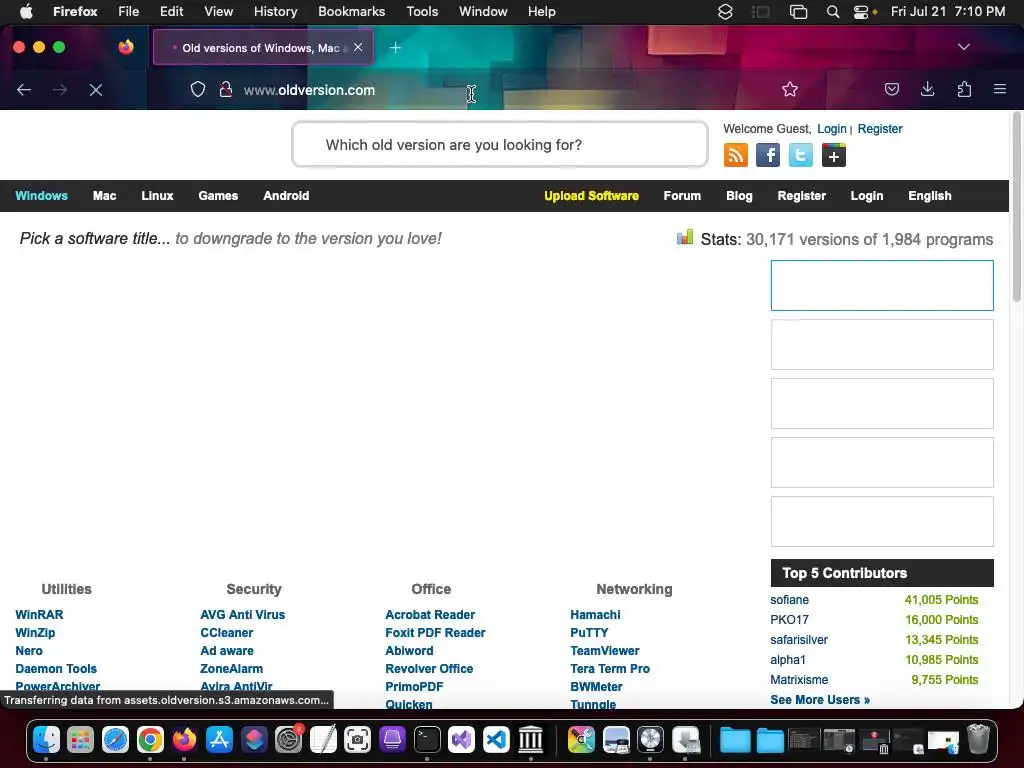The image size is (1024, 768).
Task: Open the WinRAR link under Utilities
Action: [x=39, y=615]
